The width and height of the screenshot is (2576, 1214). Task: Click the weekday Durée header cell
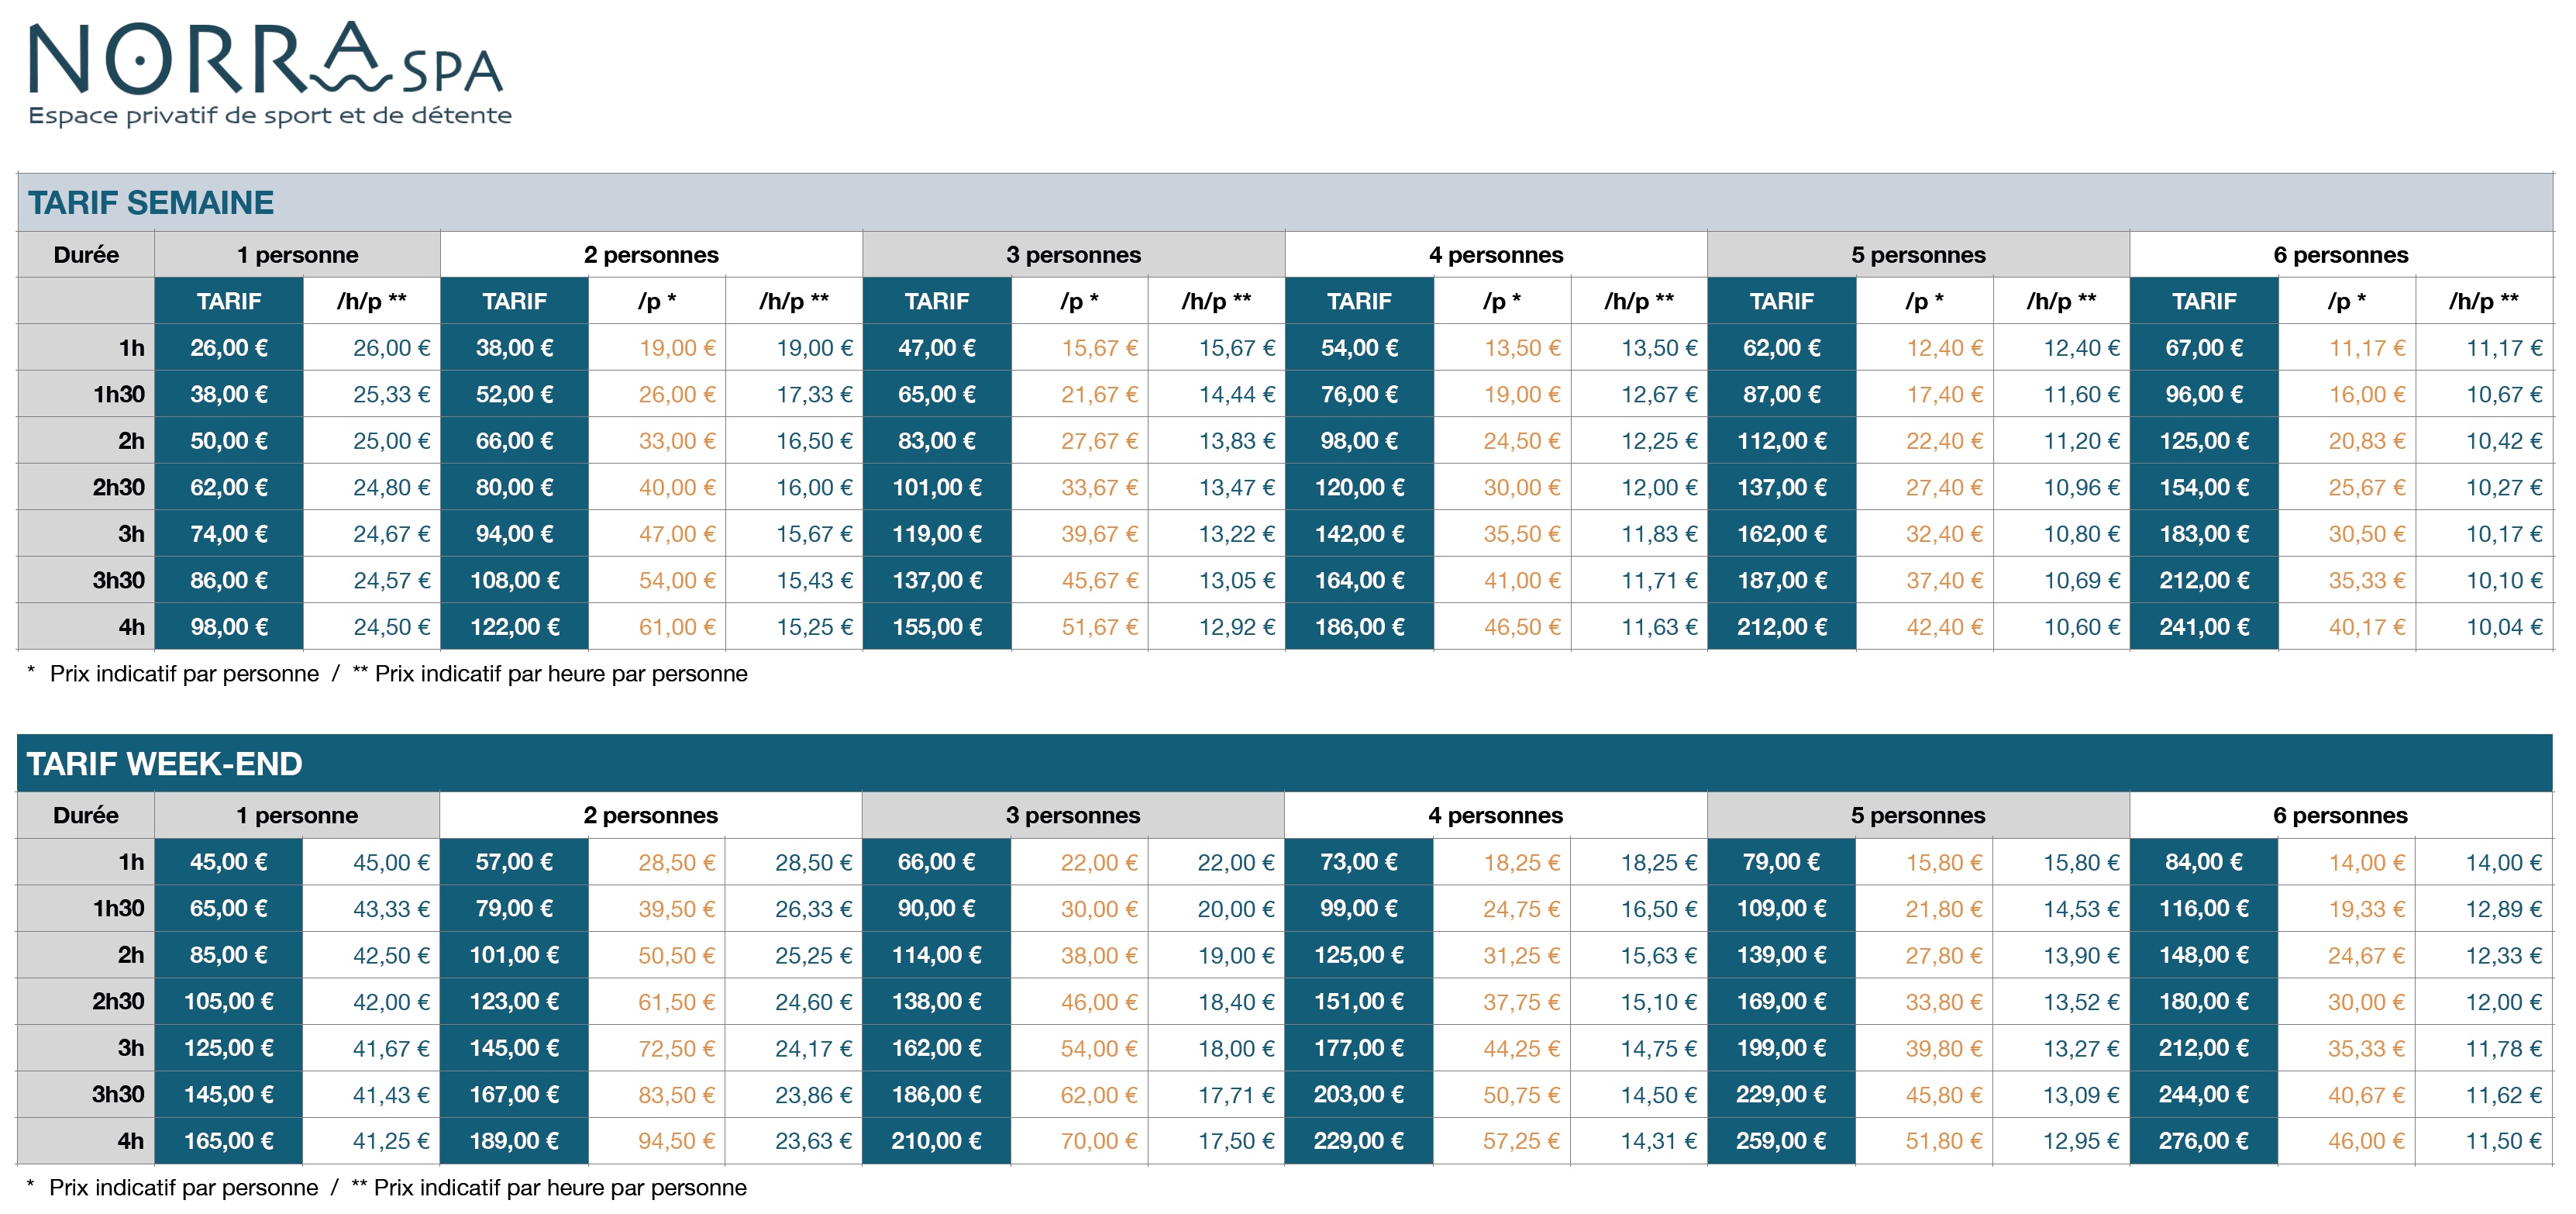point(86,255)
